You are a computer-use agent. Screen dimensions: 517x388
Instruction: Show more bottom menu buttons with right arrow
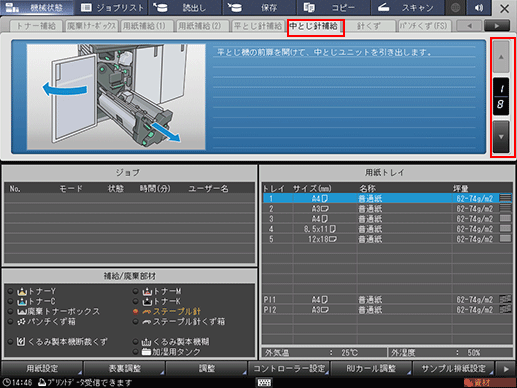[x=506, y=369]
